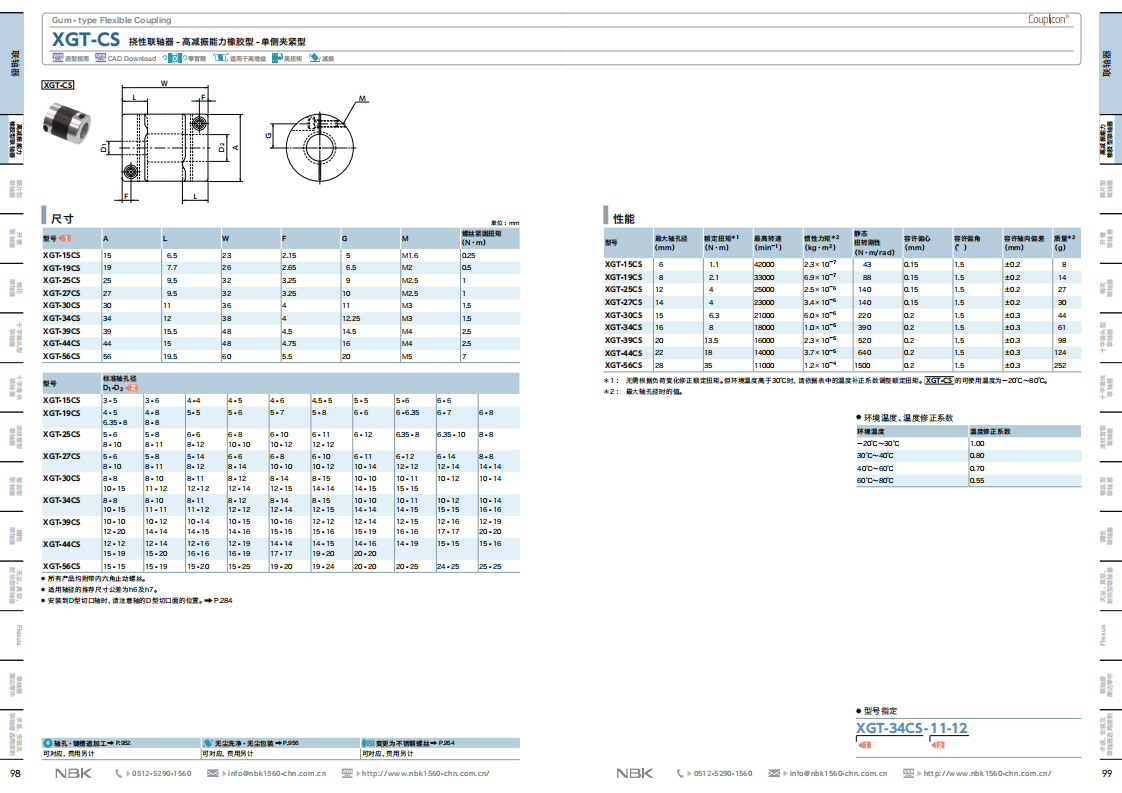Click the phone icon on page 99 footer
1122x793 pixels.
[680, 774]
